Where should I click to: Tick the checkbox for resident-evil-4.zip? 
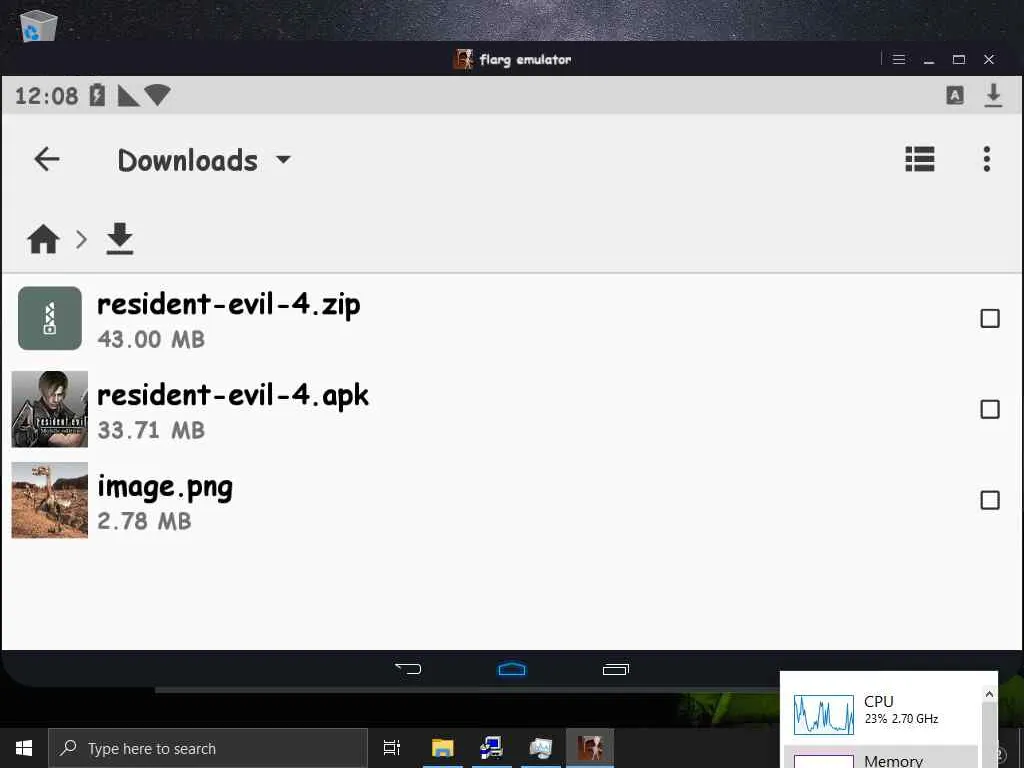coord(990,318)
